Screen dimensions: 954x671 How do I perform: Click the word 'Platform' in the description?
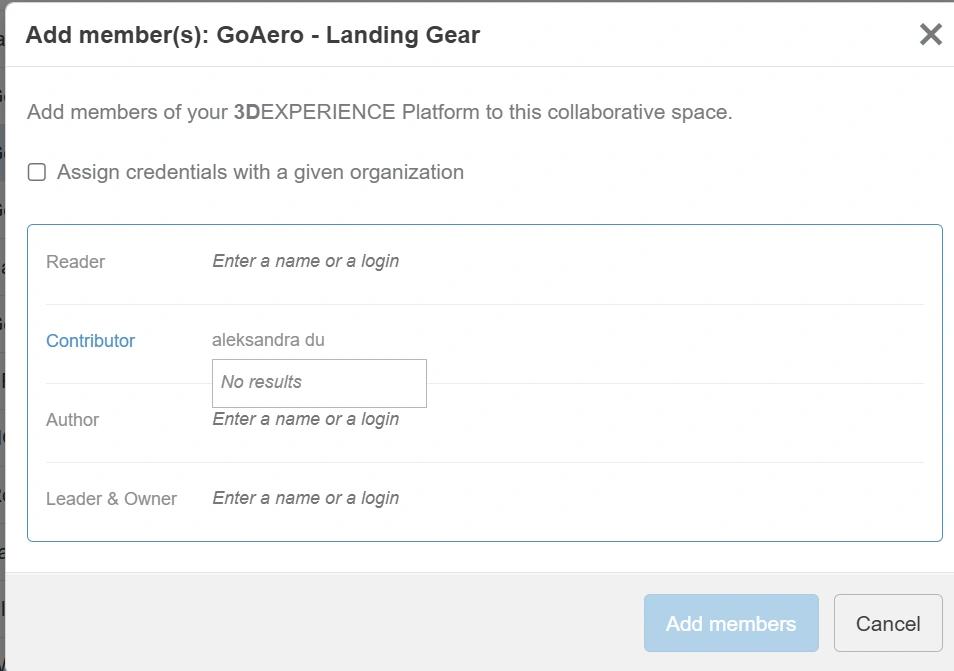[x=441, y=112]
